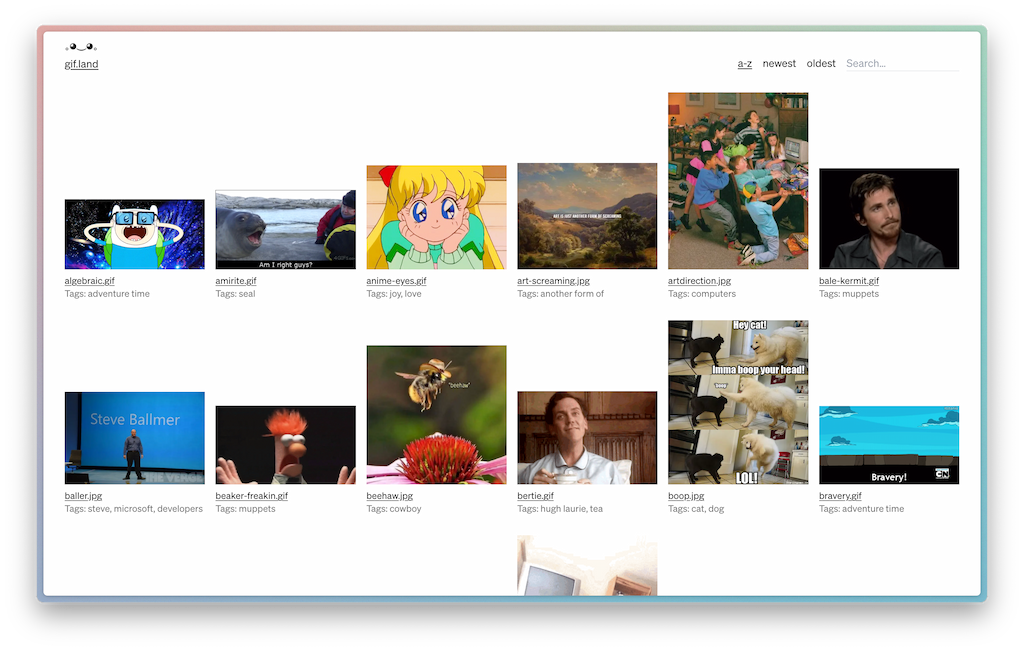
Task: Click the boop.jpg filename link
Action: click(x=686, y=496)
